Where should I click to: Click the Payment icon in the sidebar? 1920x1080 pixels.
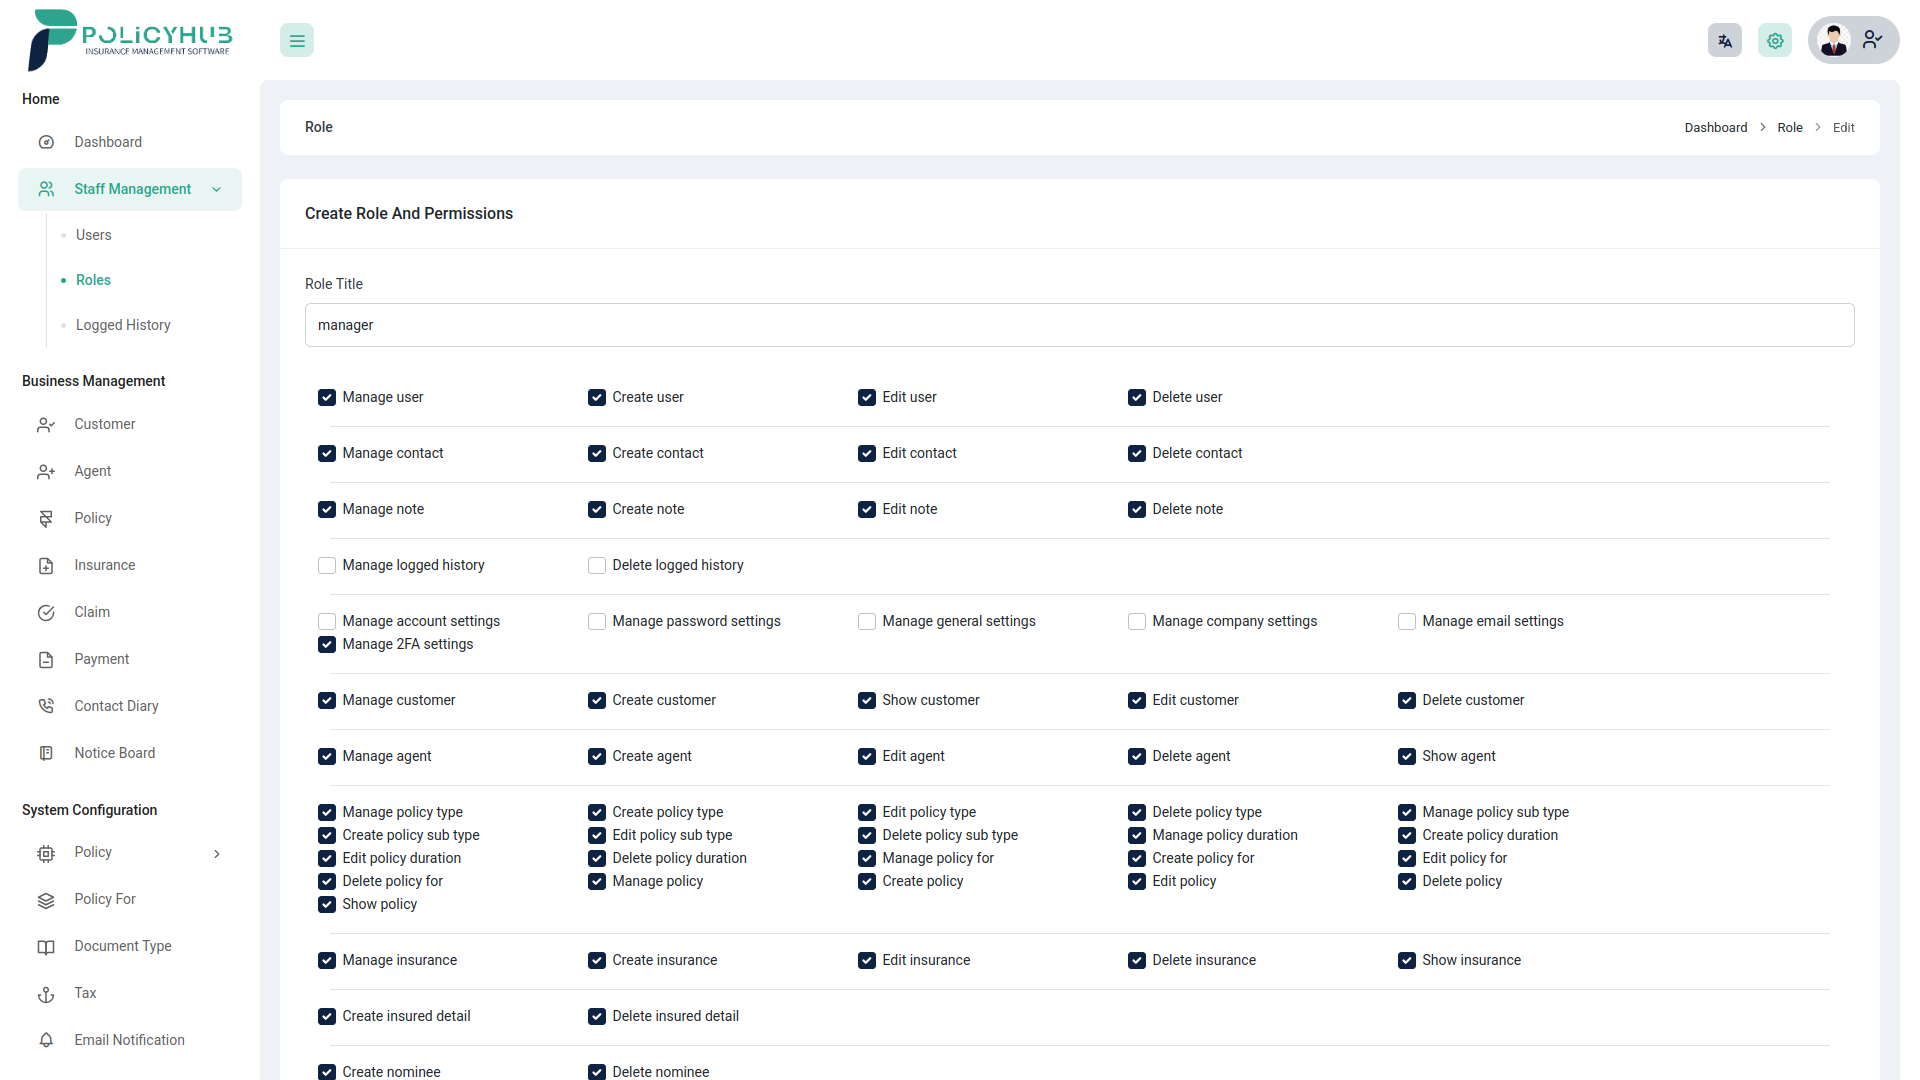46,659
